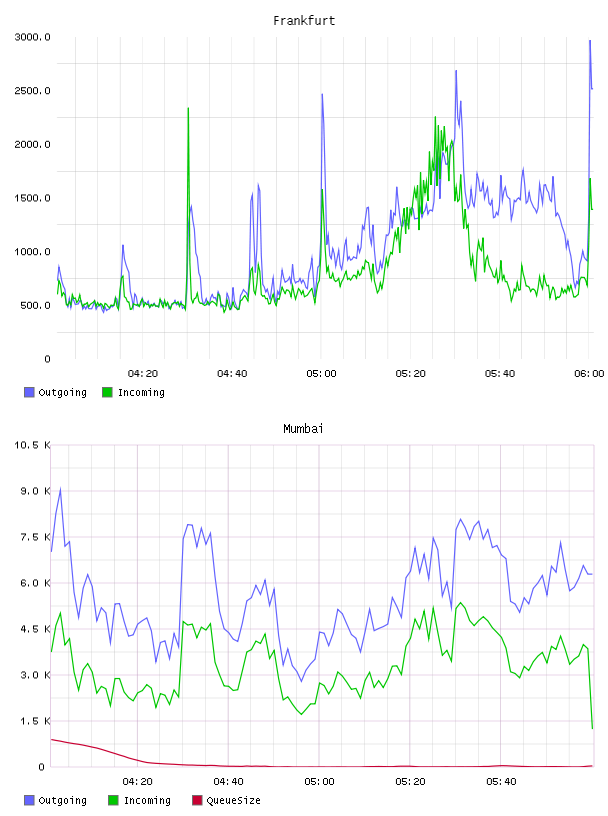Click the 05:00 time label on Mumbai chart

coord(319,782)
